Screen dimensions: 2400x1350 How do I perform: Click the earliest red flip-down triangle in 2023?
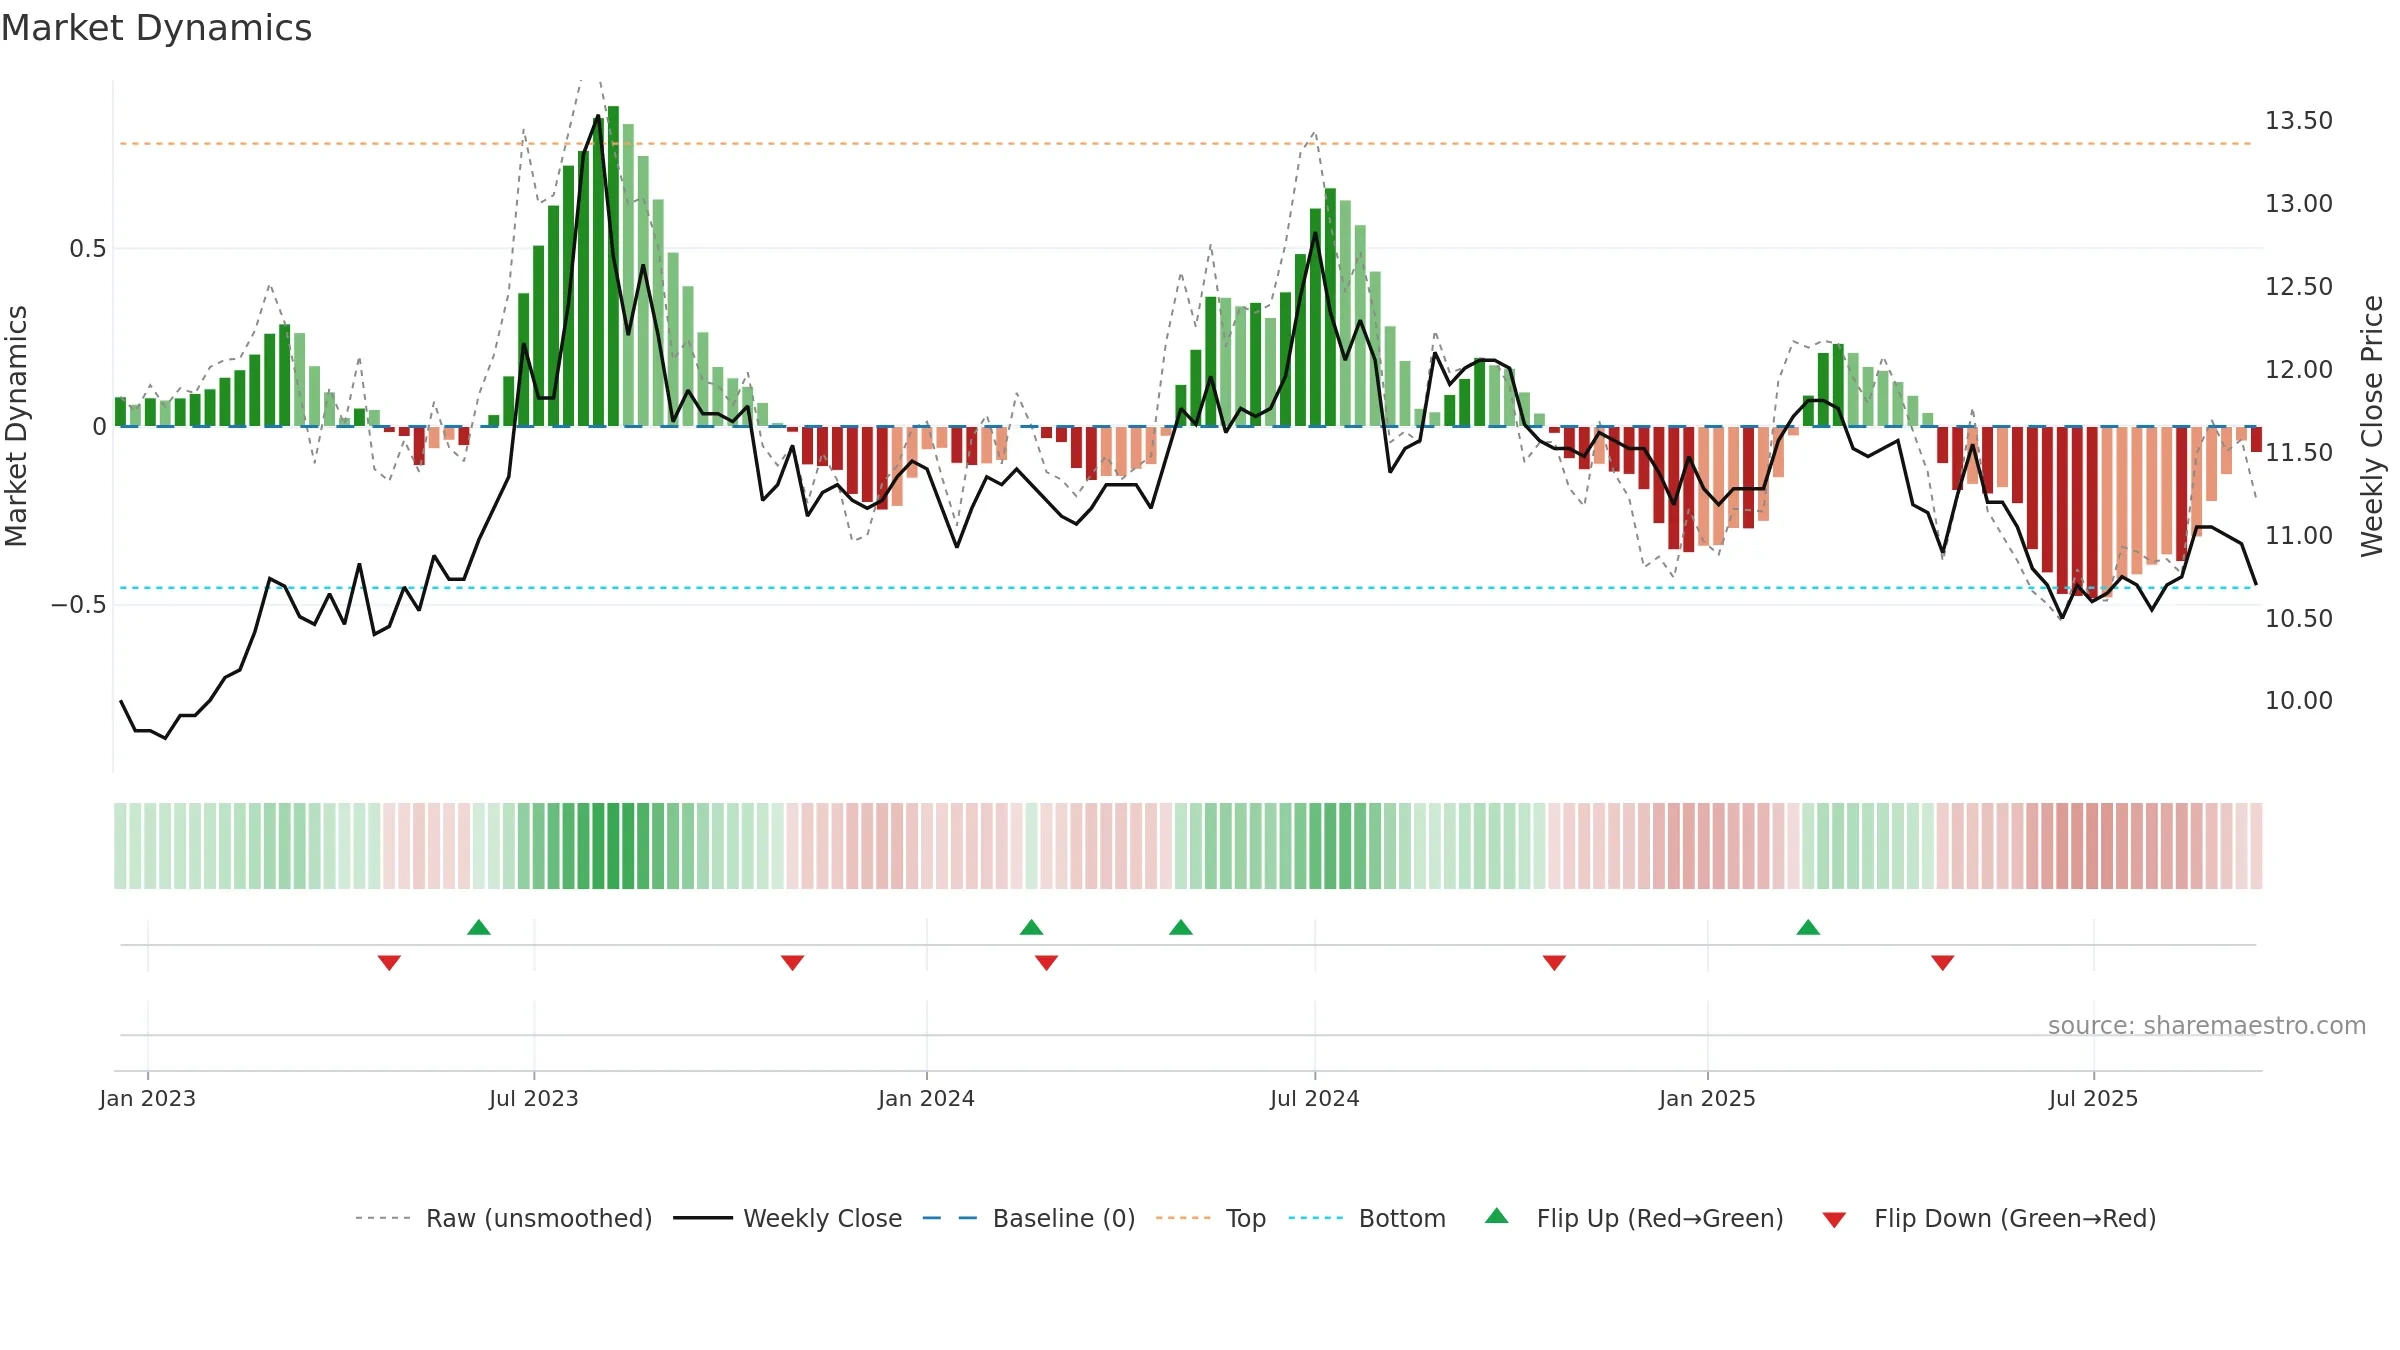point(389,962)
